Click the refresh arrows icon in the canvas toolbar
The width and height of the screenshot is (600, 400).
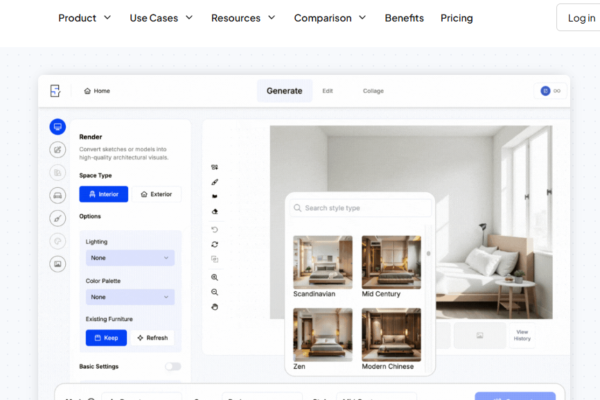(x=215, y=244)
